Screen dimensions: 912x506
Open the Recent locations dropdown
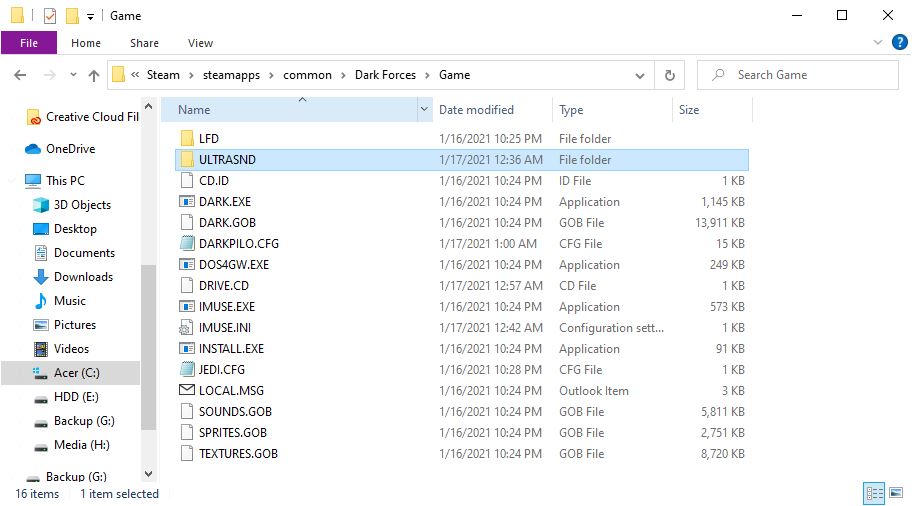(x=73, y=75)
